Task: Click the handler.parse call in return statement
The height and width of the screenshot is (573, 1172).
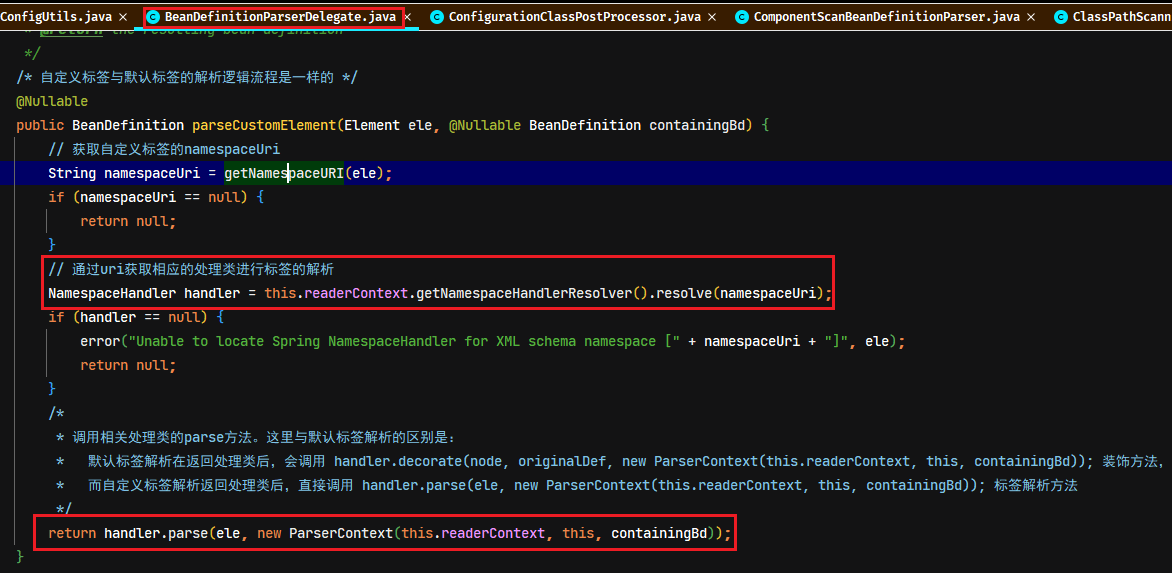Action: (x=155, y=533)
